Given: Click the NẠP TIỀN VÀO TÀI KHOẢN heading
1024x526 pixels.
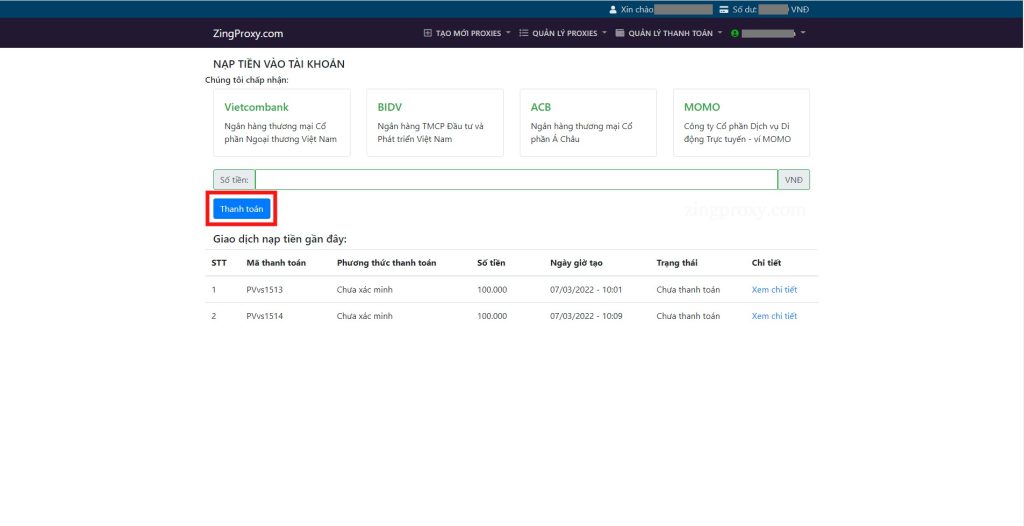Looking at the screenshot, I should tap(279, 64).
